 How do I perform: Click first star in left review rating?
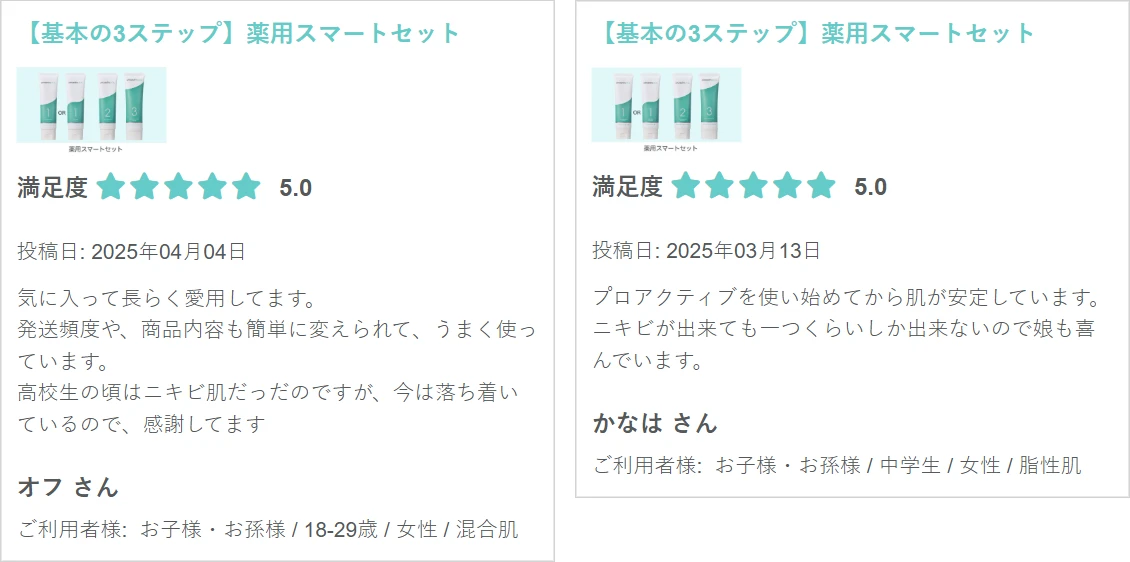coord(111,187)
